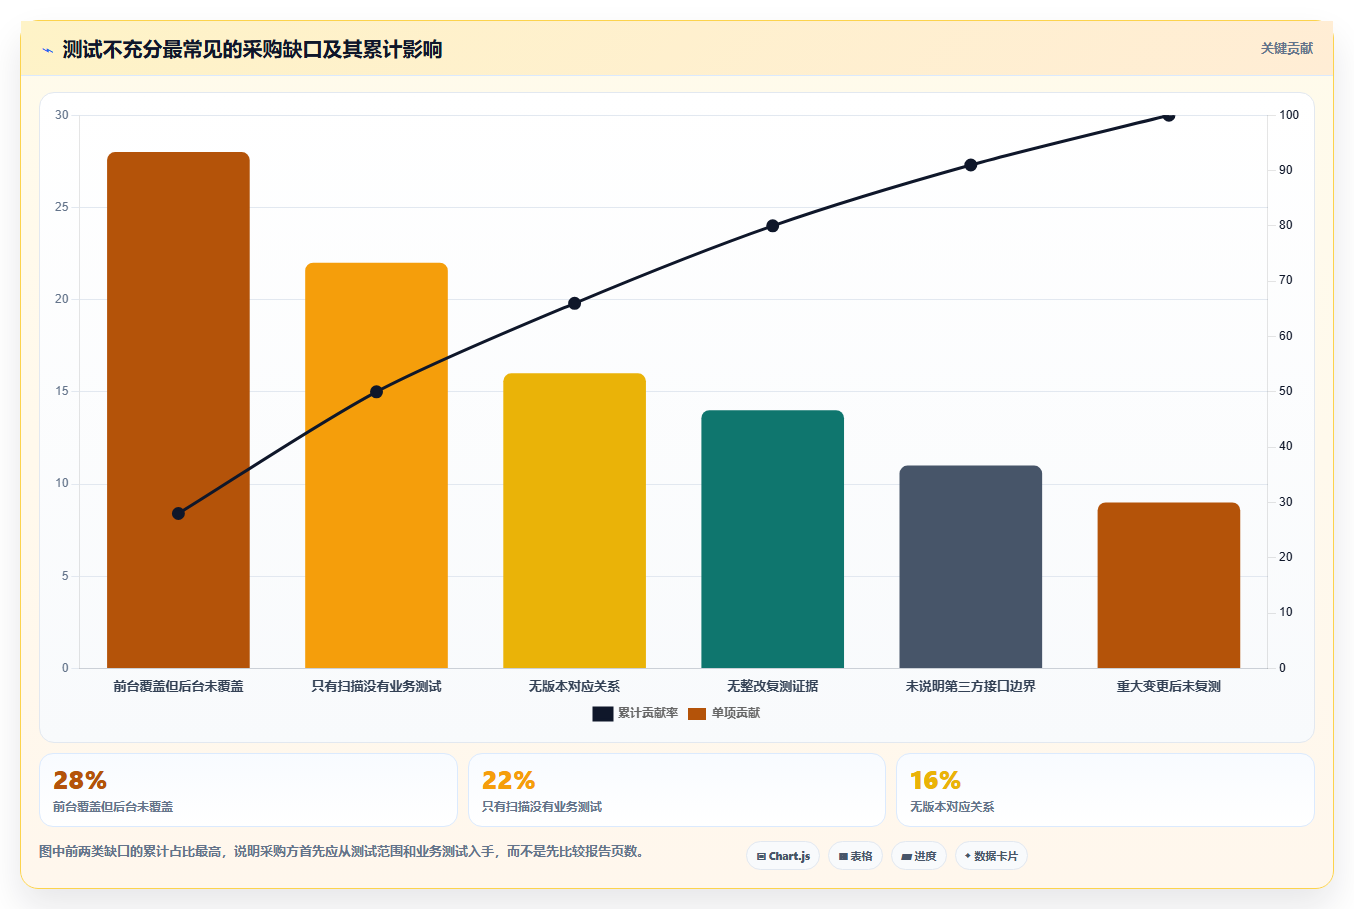Viewport: 1354px width, 909px height.
Task: Click x-axis label 未说明第三方接口边界
Action: coord(970,686)
